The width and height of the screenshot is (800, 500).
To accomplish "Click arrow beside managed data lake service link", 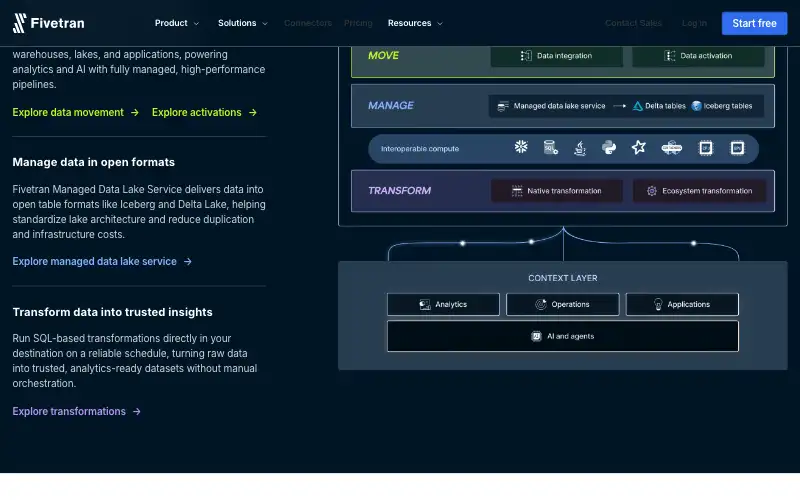I will [x=188, y=261].
